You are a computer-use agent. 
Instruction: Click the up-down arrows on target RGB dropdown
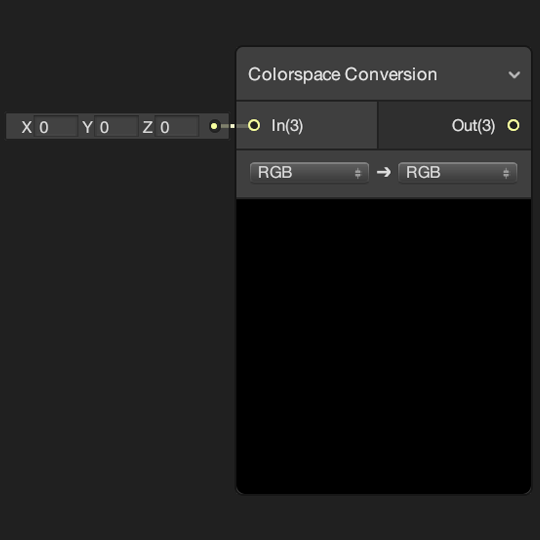tap(506, 173)
